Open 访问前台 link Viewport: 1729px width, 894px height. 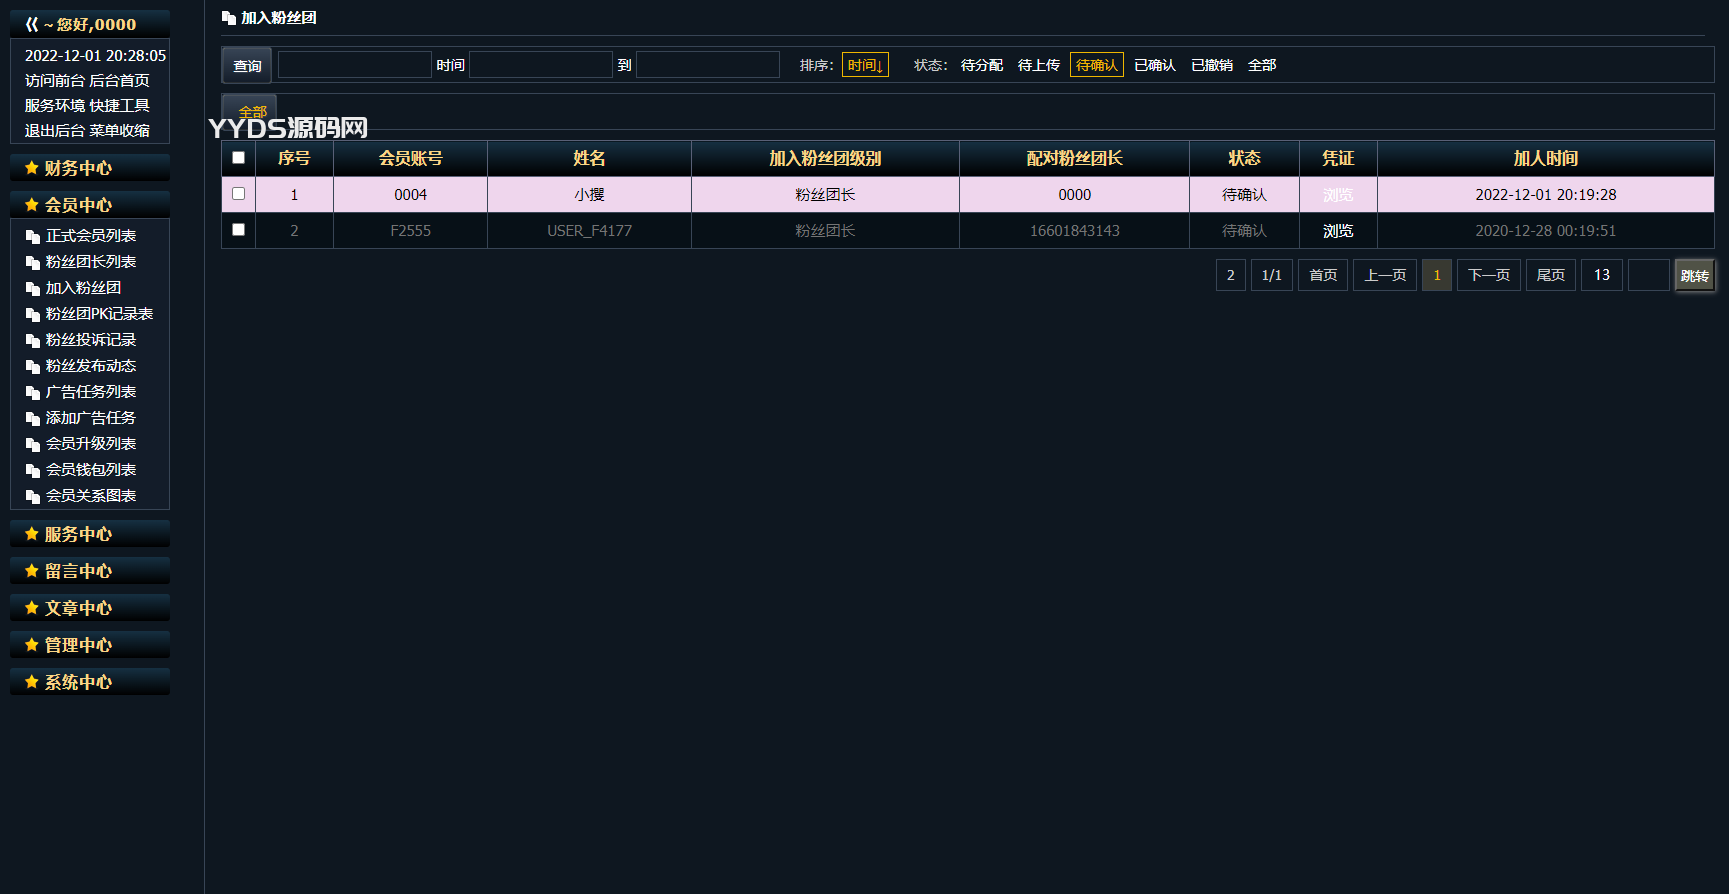[55, 81]
